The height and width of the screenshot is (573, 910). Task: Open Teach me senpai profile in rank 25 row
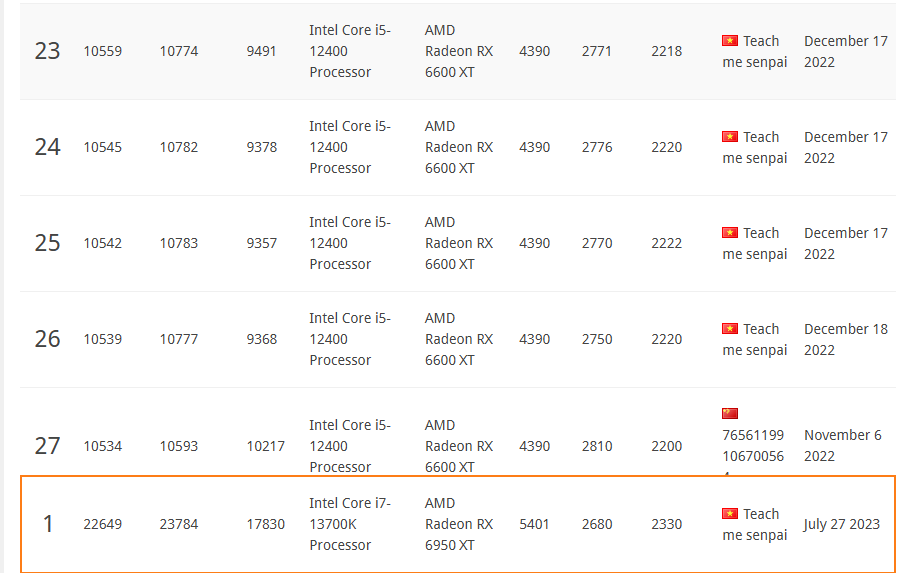coord(755,244)
